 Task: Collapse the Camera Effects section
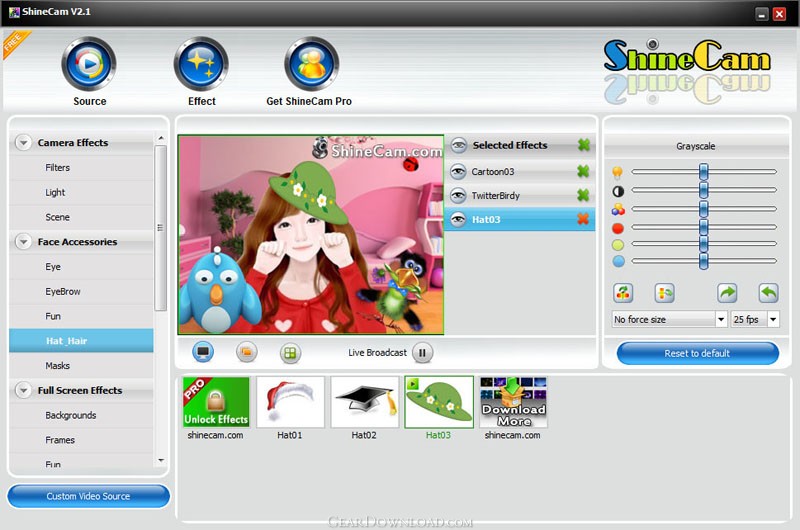tap(23, 142)
